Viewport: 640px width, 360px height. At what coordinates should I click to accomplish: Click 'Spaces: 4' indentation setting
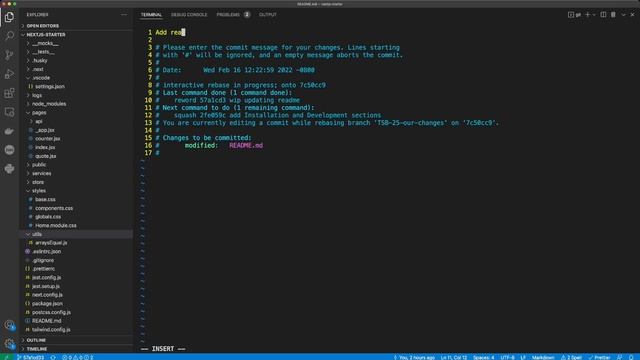click(484, 357)
